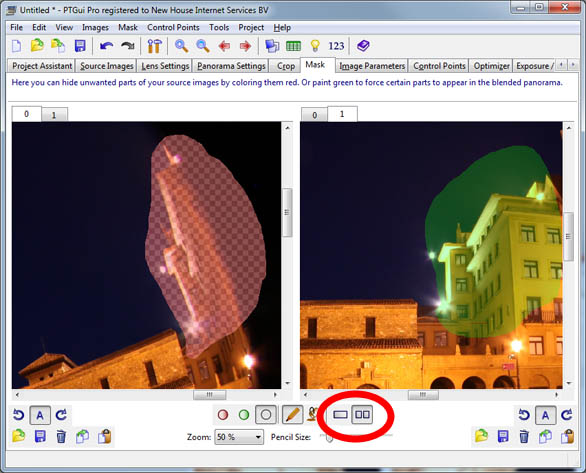Open the control point table icon
586x473 pixels.
[293, 46]
